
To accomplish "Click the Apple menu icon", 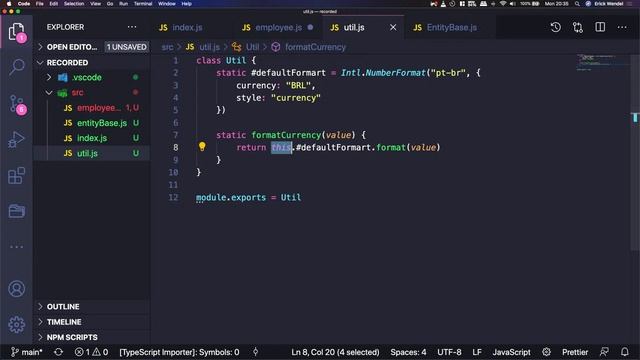I will [9, 4].
